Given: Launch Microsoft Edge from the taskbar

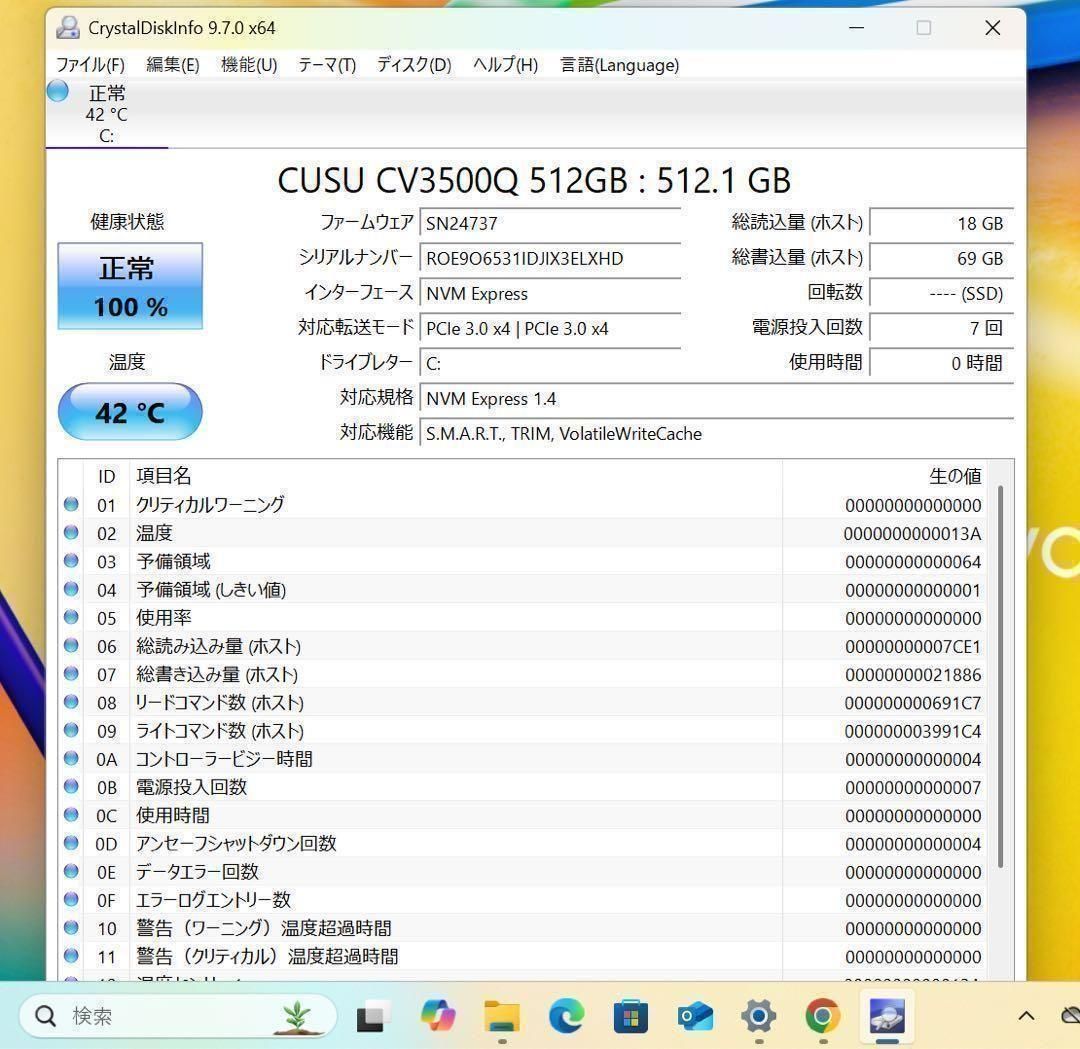Looking at the screenshot, I should pos(566,1016).
